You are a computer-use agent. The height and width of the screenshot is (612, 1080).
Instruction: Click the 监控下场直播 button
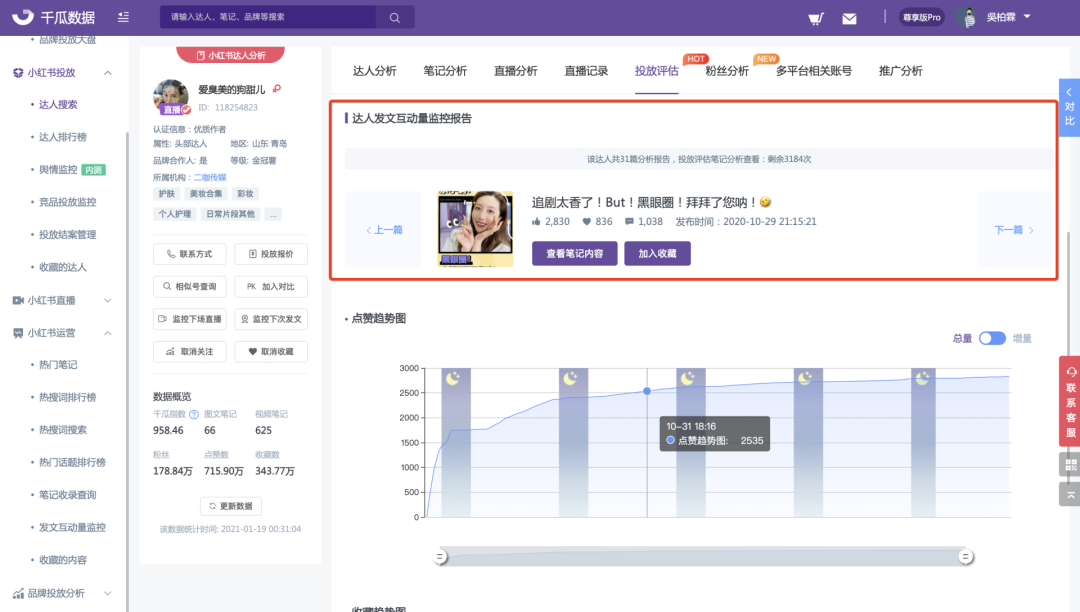[x=189, y=319]
